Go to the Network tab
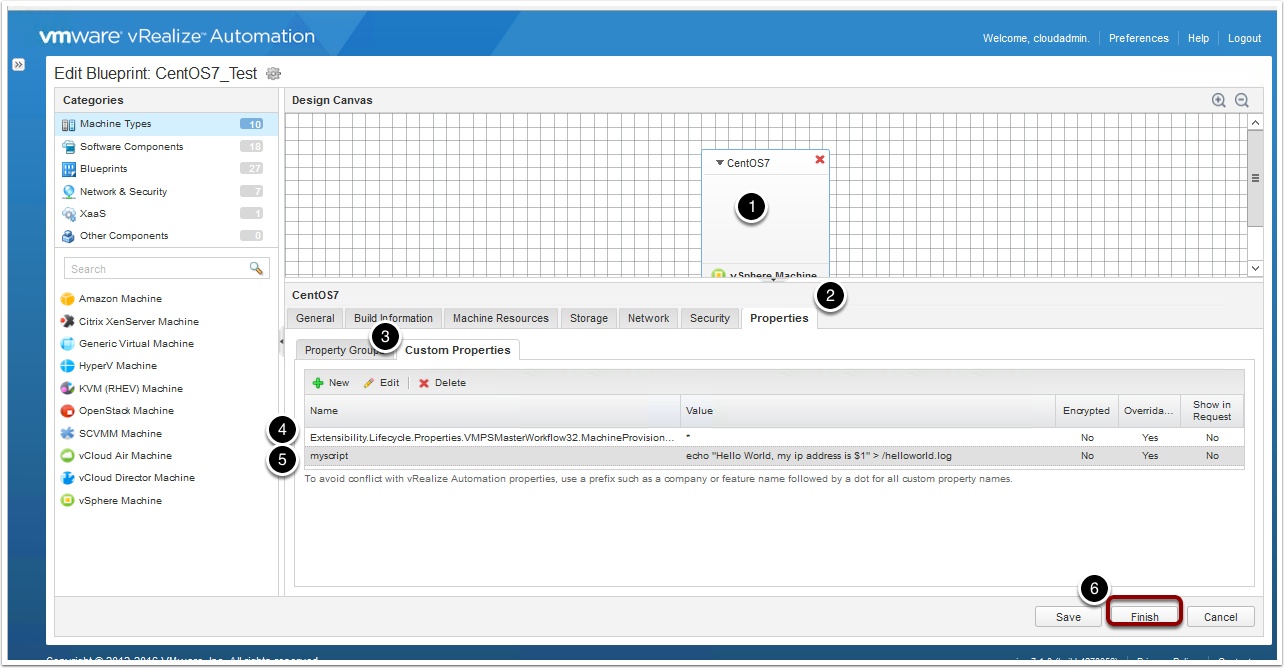 648,318
